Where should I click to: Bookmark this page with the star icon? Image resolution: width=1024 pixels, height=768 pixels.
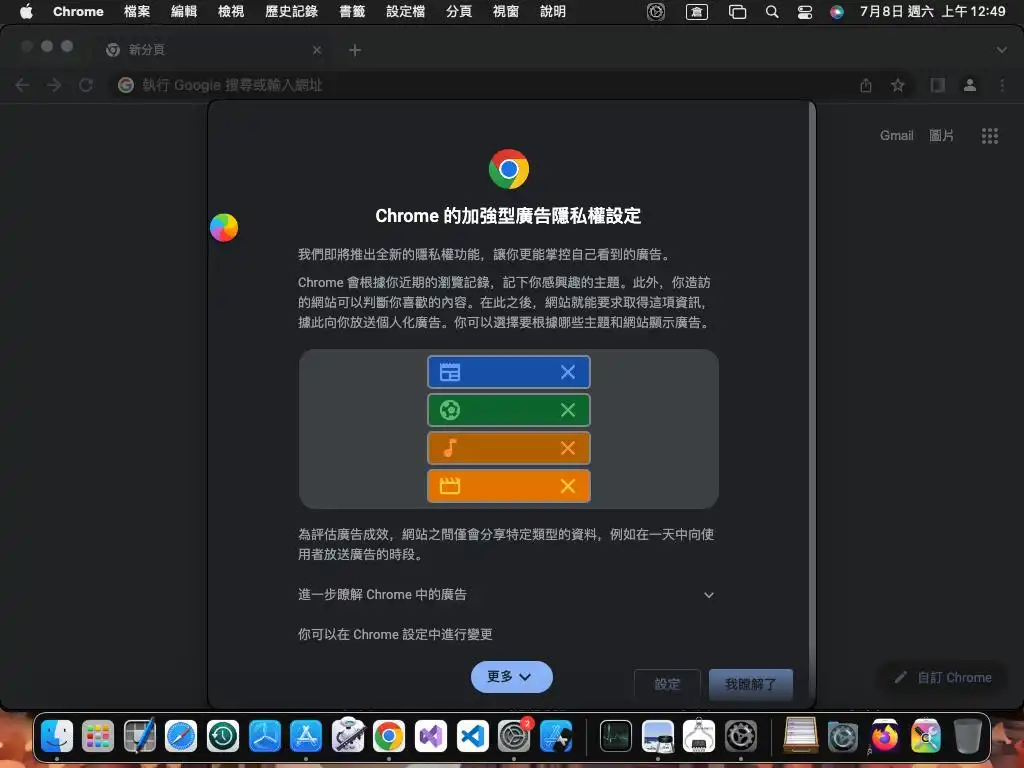click(x=898, y=86)
